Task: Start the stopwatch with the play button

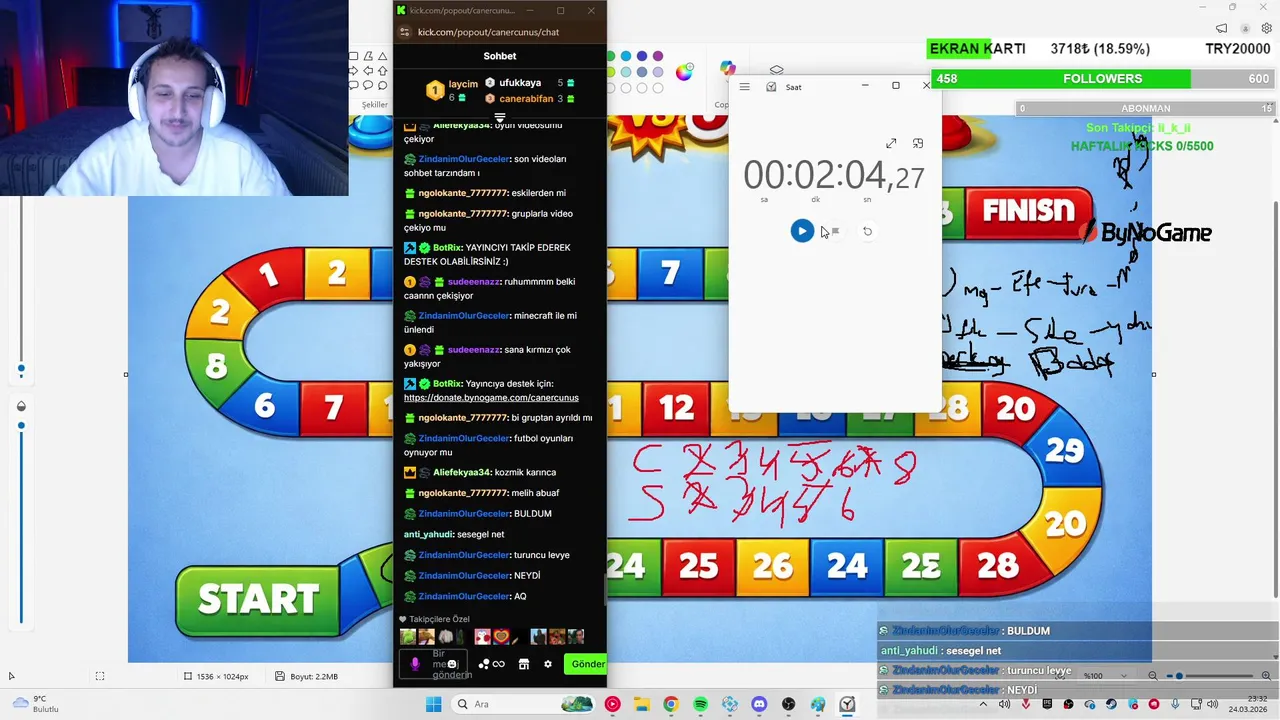Action: (x=802, y=231)
